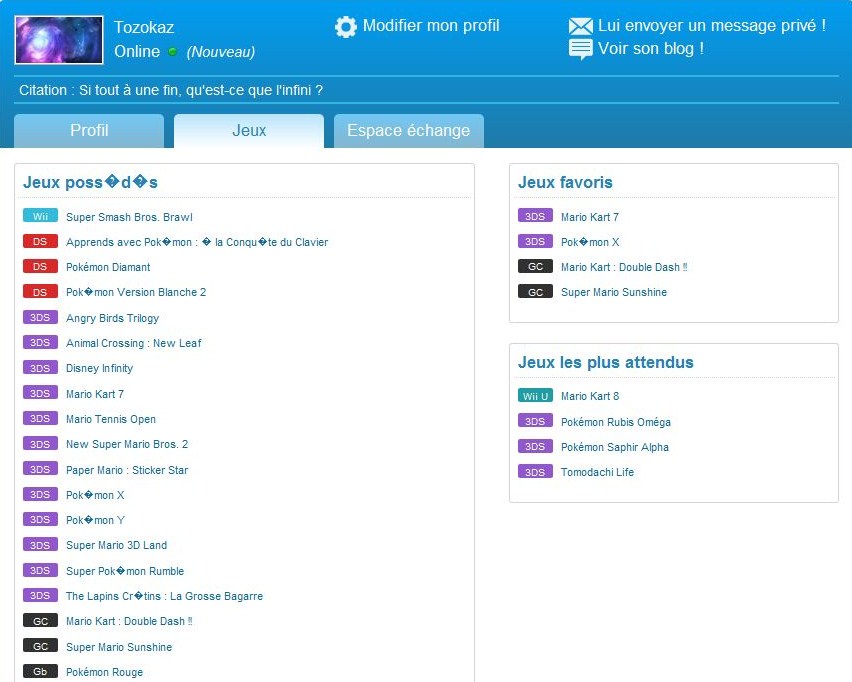852x682 pixels.
Task: Open Super Mario 3D Land link
Action: [x=117, y=545]
